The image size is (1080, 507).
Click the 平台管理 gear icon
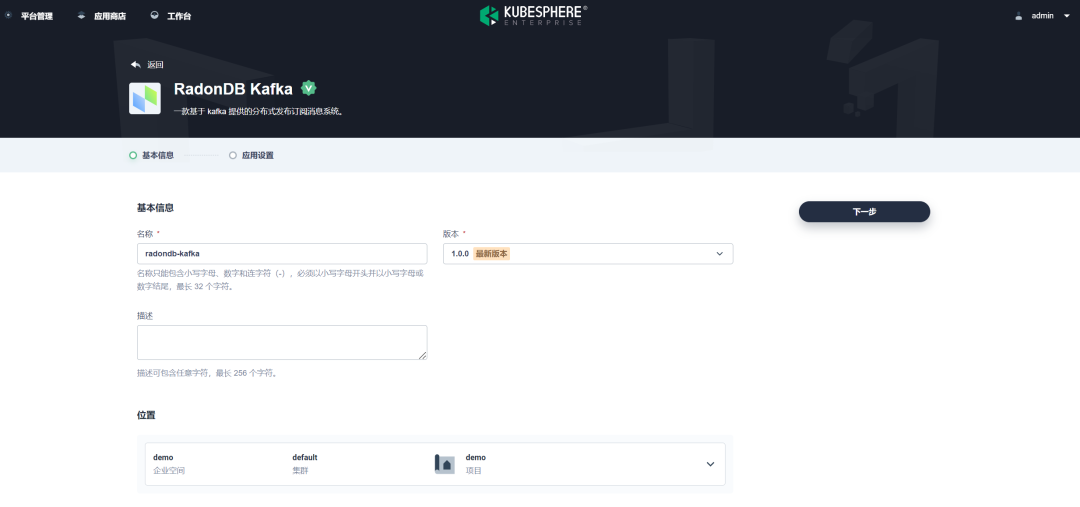point(8,15)
